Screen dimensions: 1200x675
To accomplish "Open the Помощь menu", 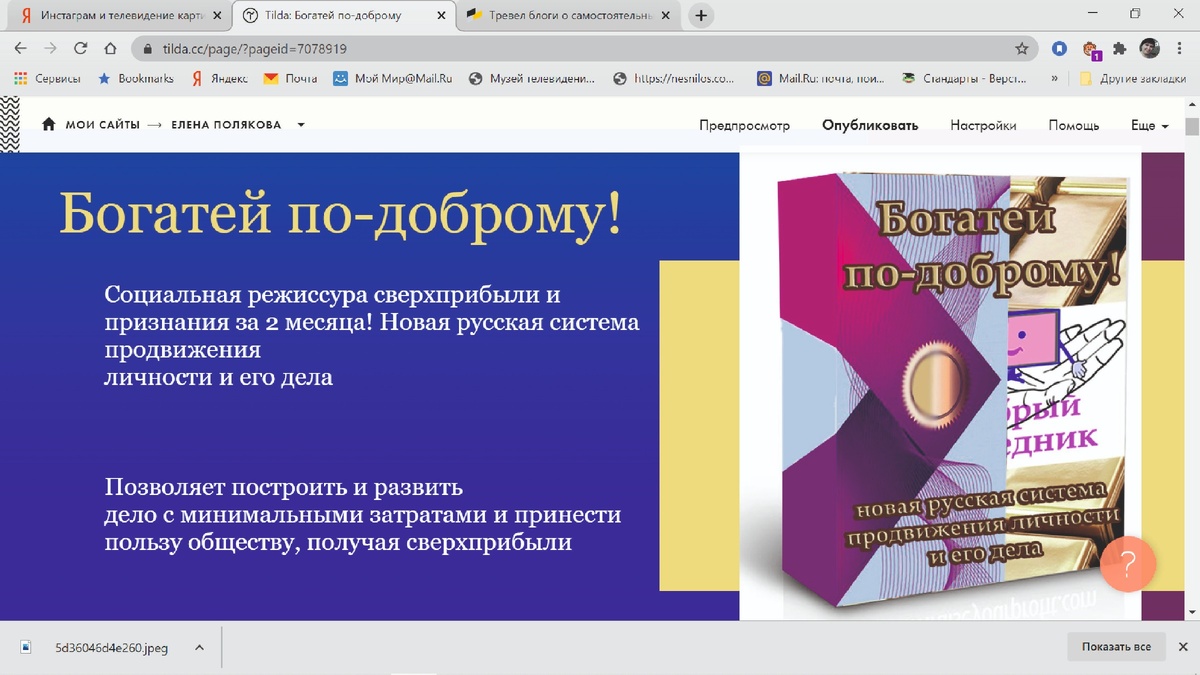I will click(x=1074, y=125).
